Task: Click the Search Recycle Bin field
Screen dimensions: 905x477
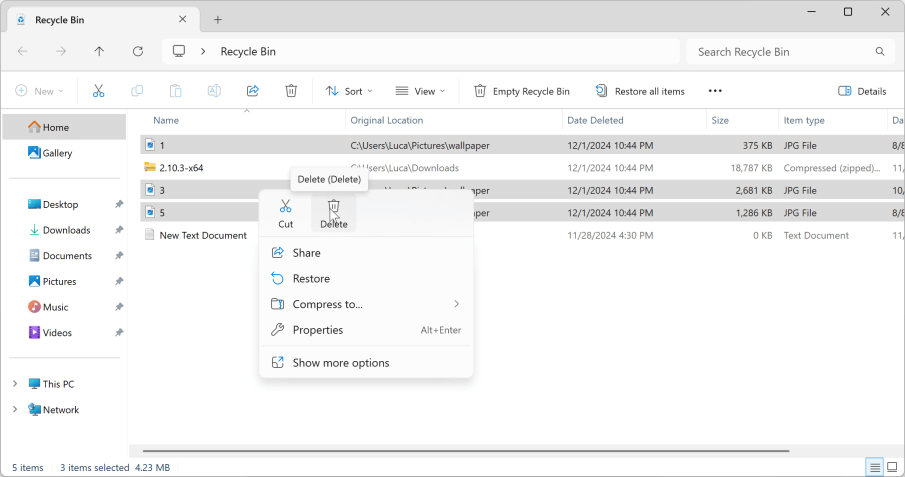Action: coord(780,51)
